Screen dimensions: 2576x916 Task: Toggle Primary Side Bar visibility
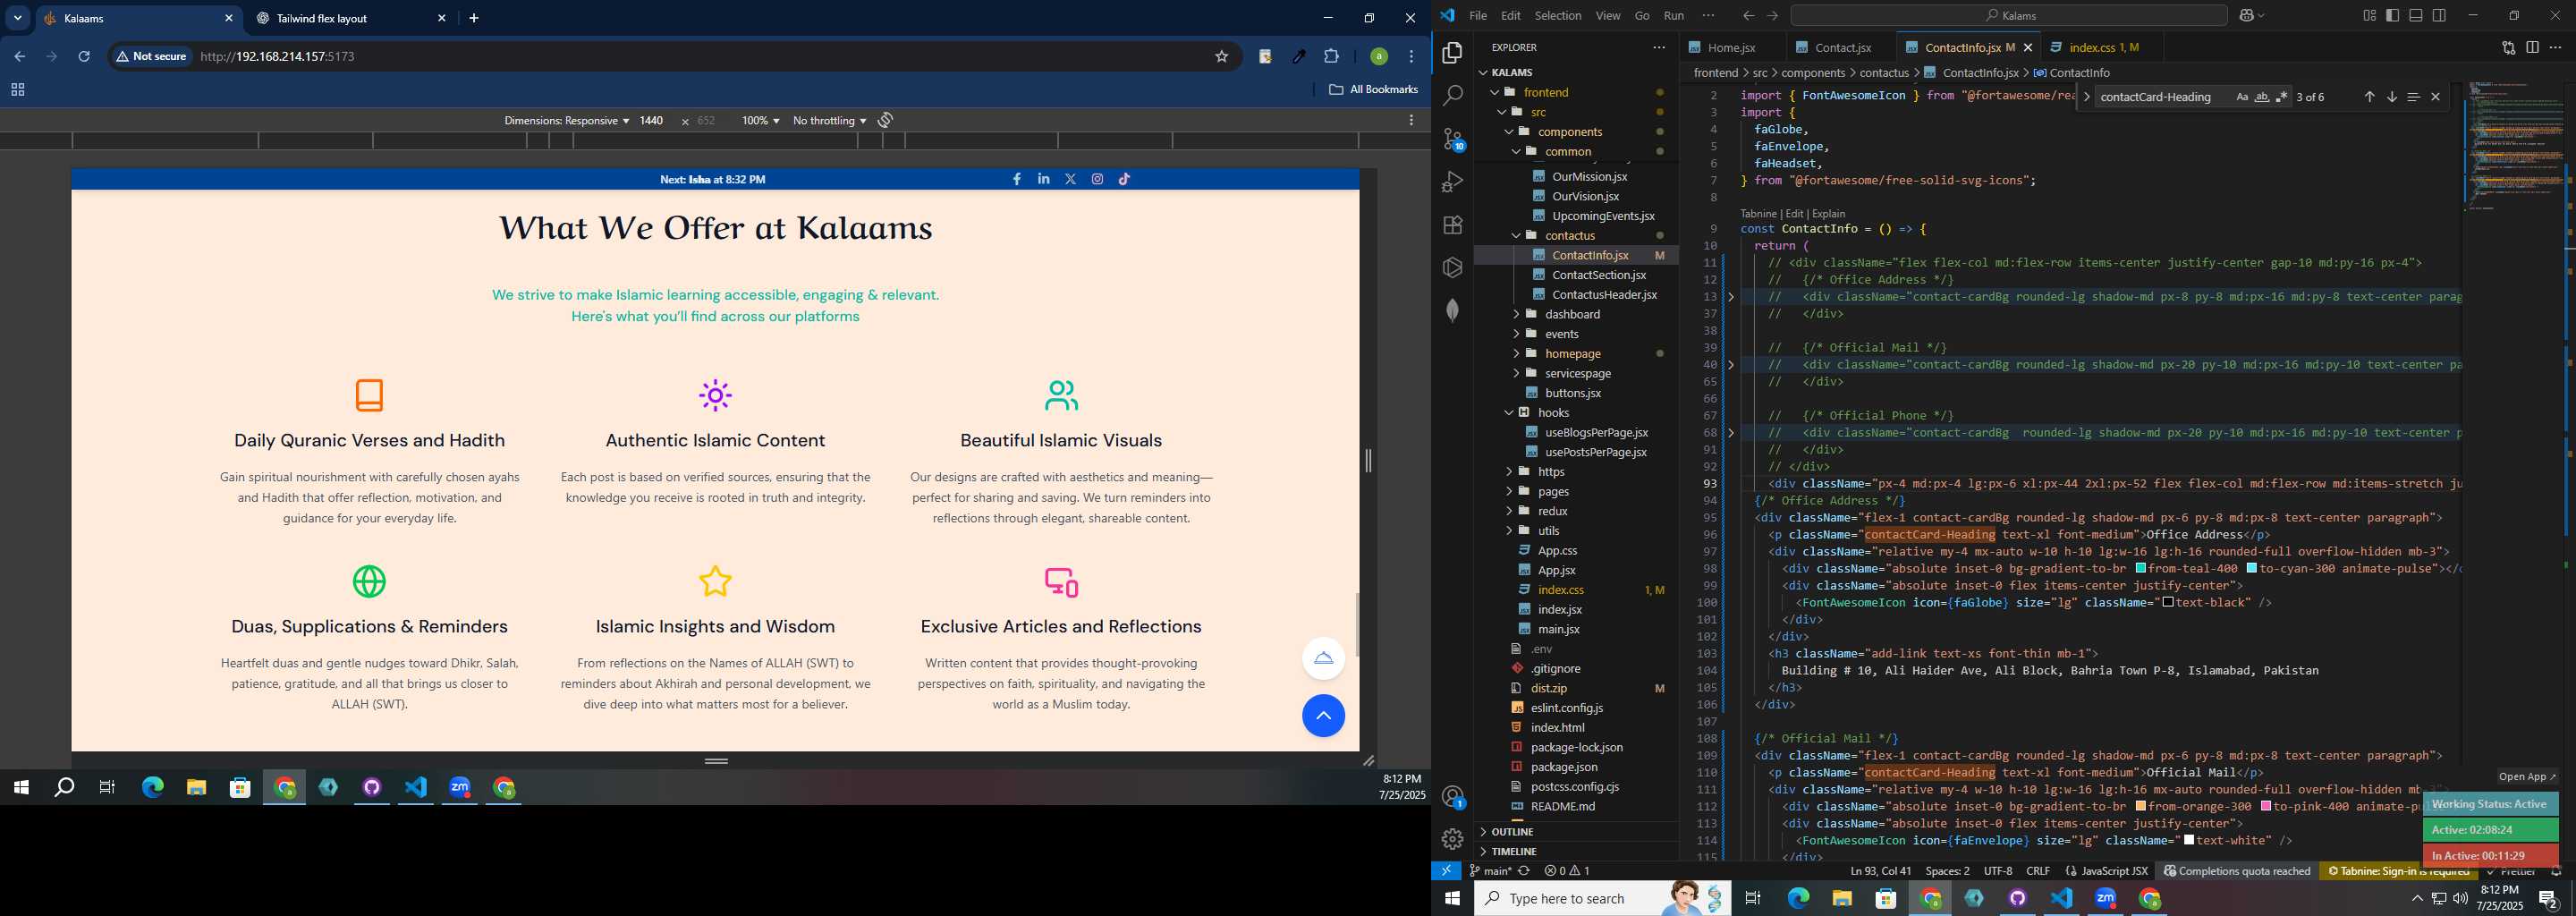[x=2392, y=15]
